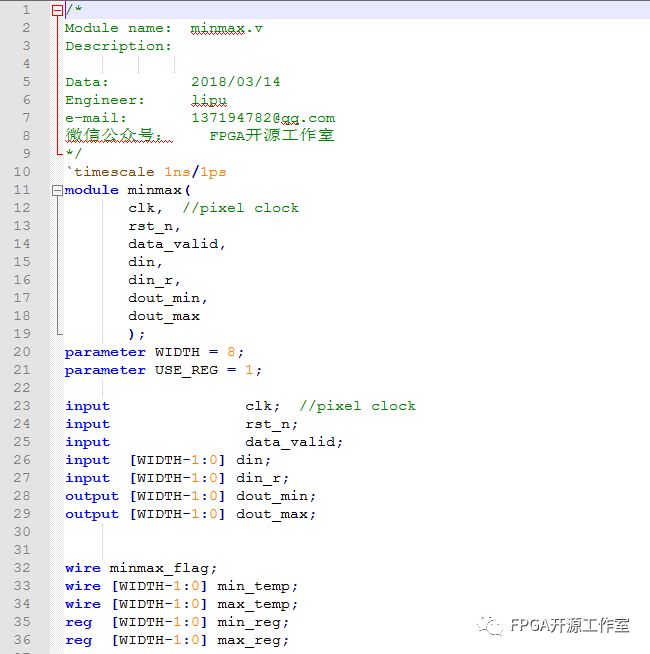
Task: Click the "parameter WIDTH" keyword on line 20
Action: point(105,352)
